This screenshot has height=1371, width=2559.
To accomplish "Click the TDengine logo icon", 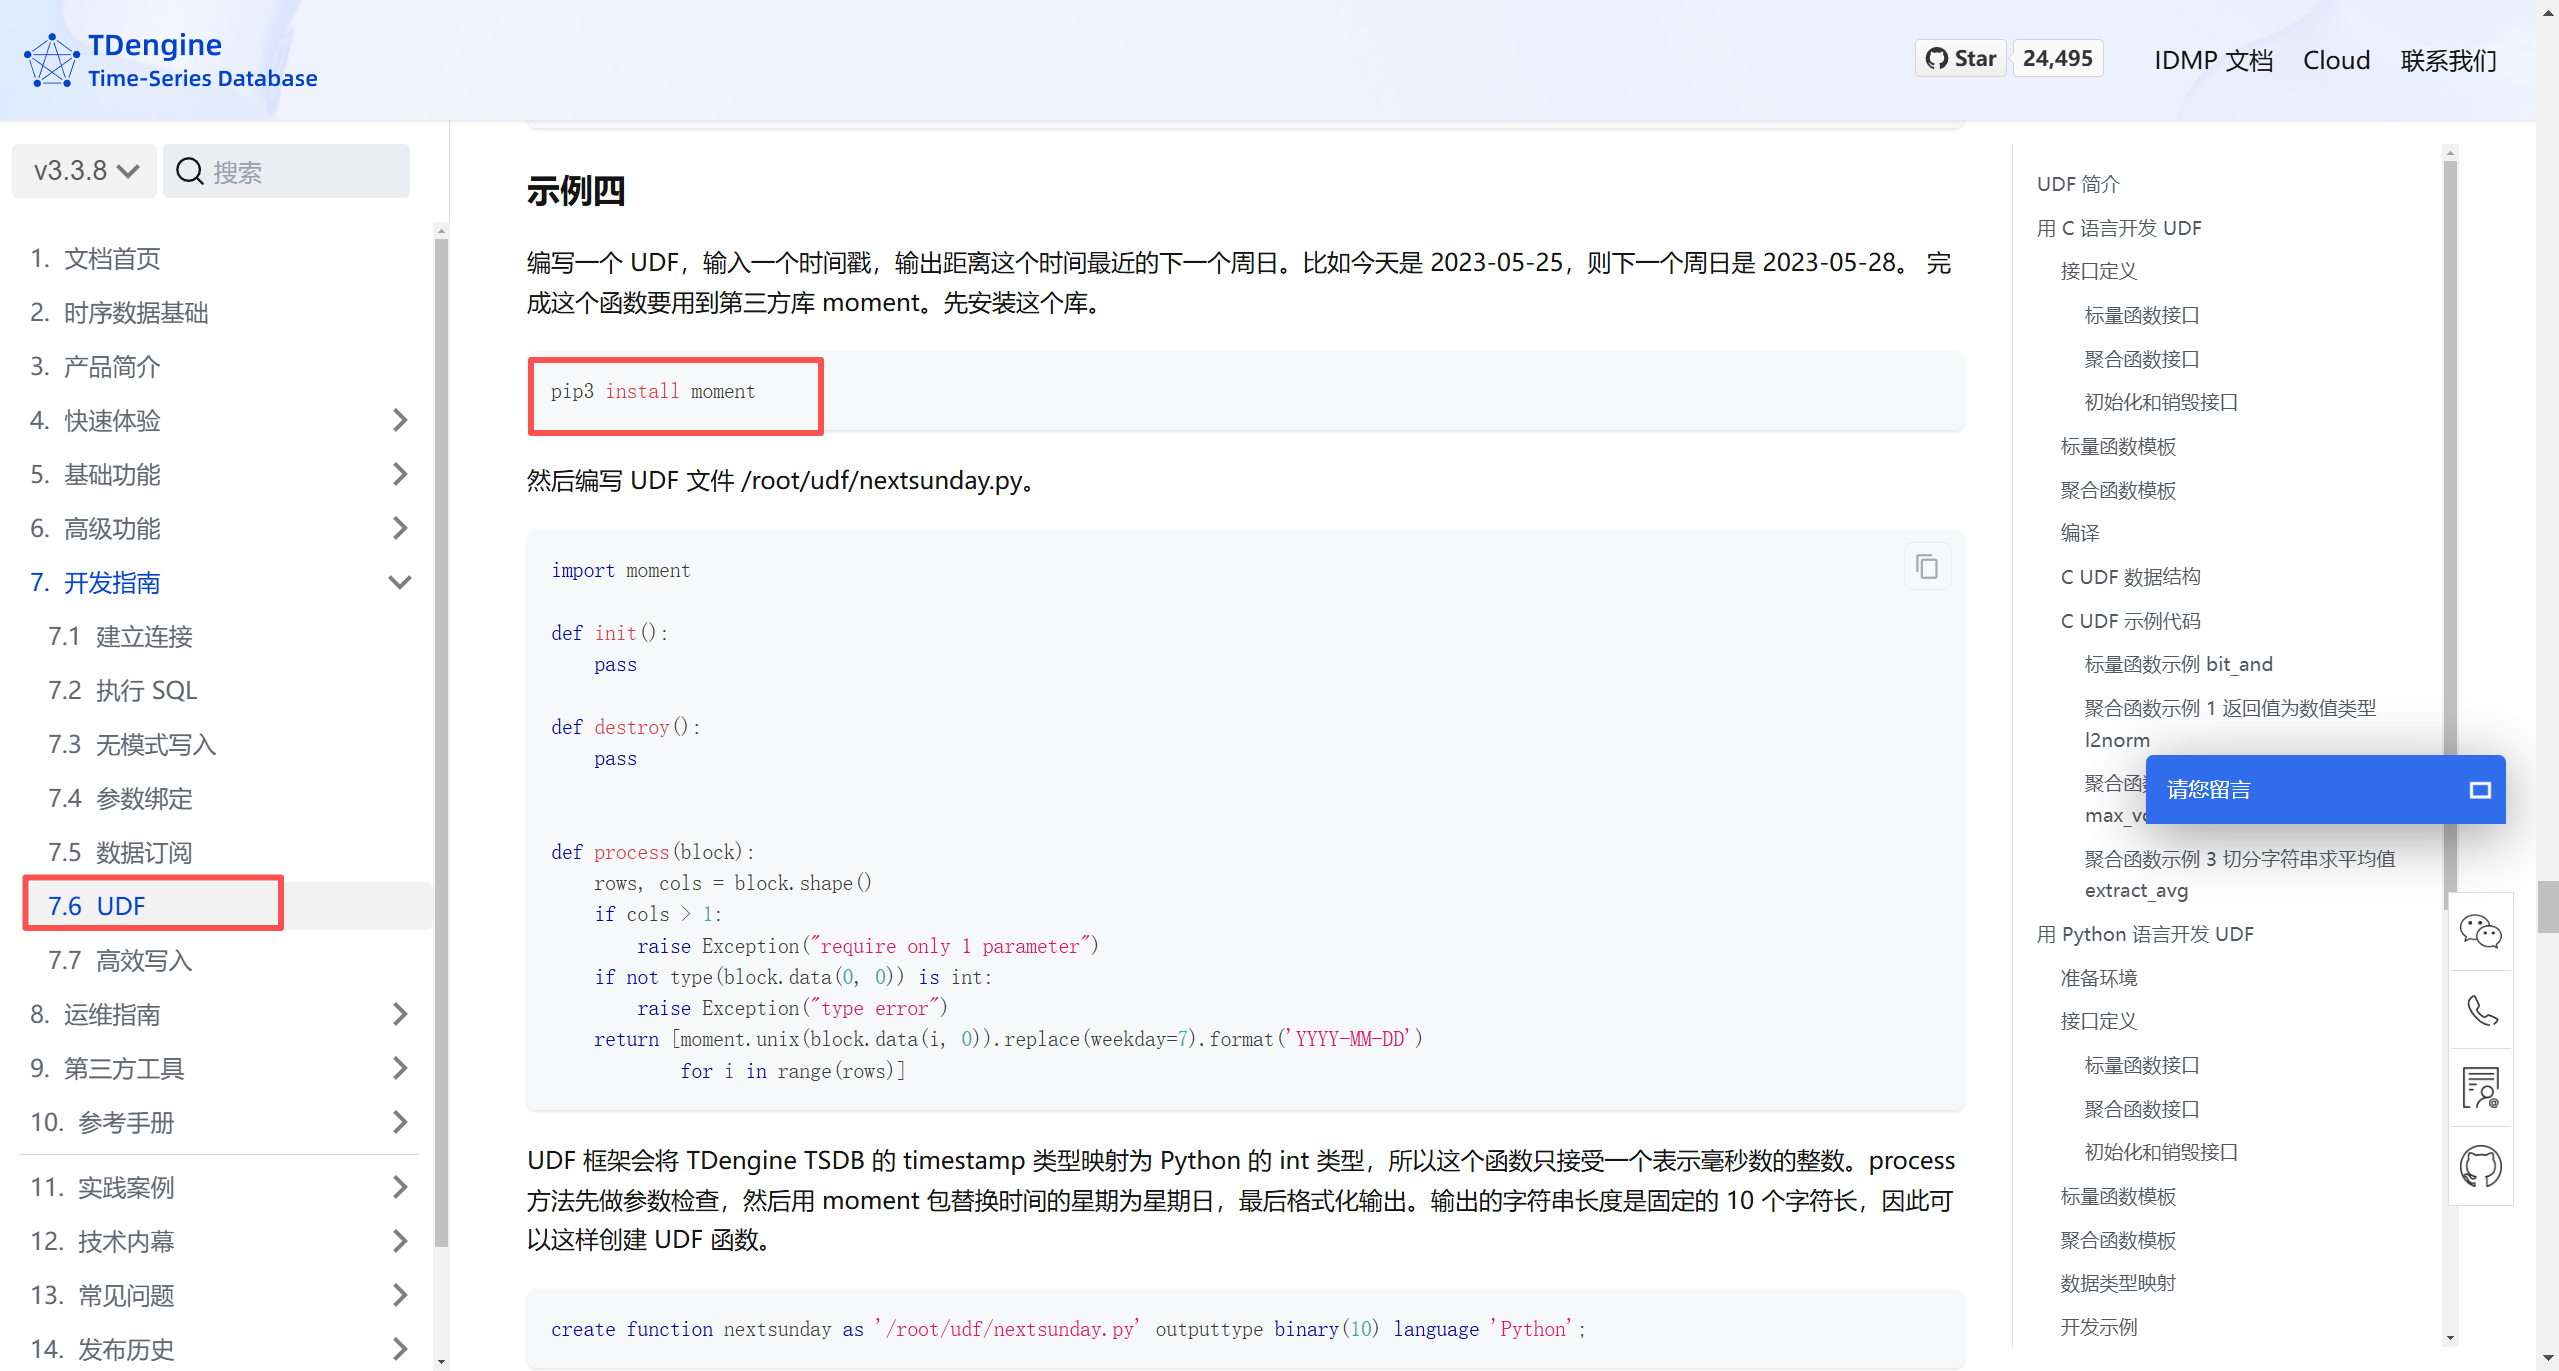I will tap(51, 60).
